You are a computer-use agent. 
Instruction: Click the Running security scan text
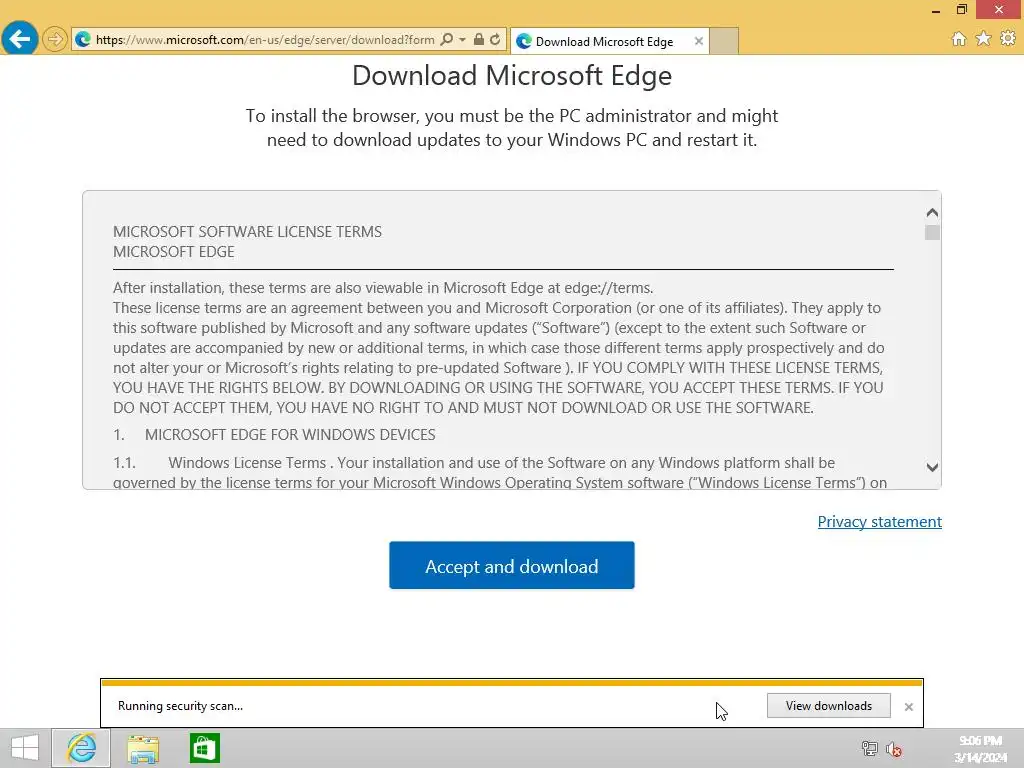point(180,706)
